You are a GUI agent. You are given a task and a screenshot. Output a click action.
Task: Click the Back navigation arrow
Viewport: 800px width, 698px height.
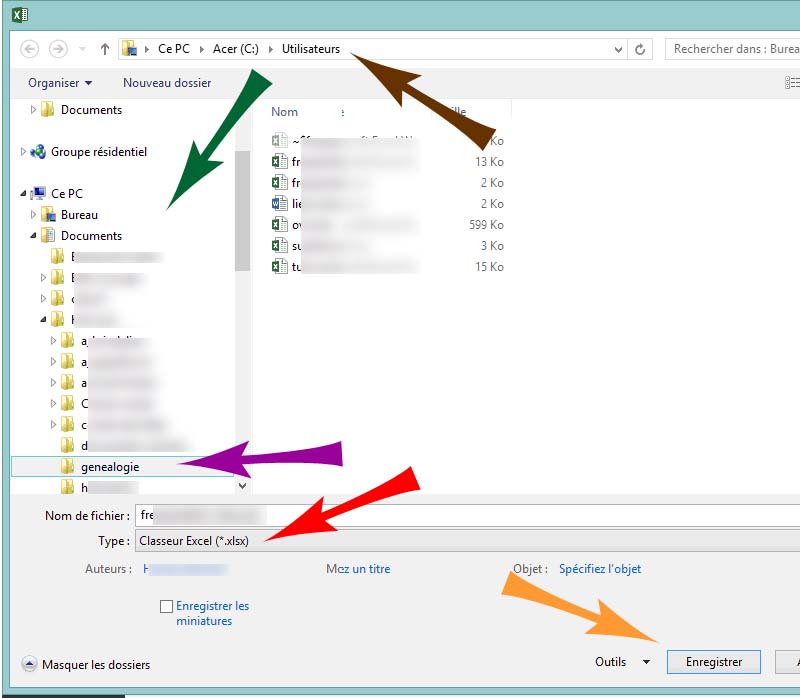pyautogui.click(x=29, y=49)
